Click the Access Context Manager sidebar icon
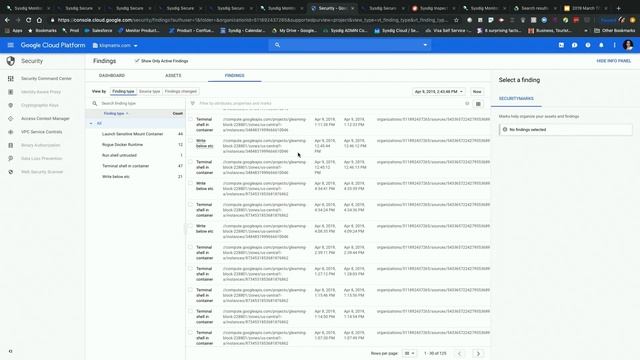 coord(11,118)
